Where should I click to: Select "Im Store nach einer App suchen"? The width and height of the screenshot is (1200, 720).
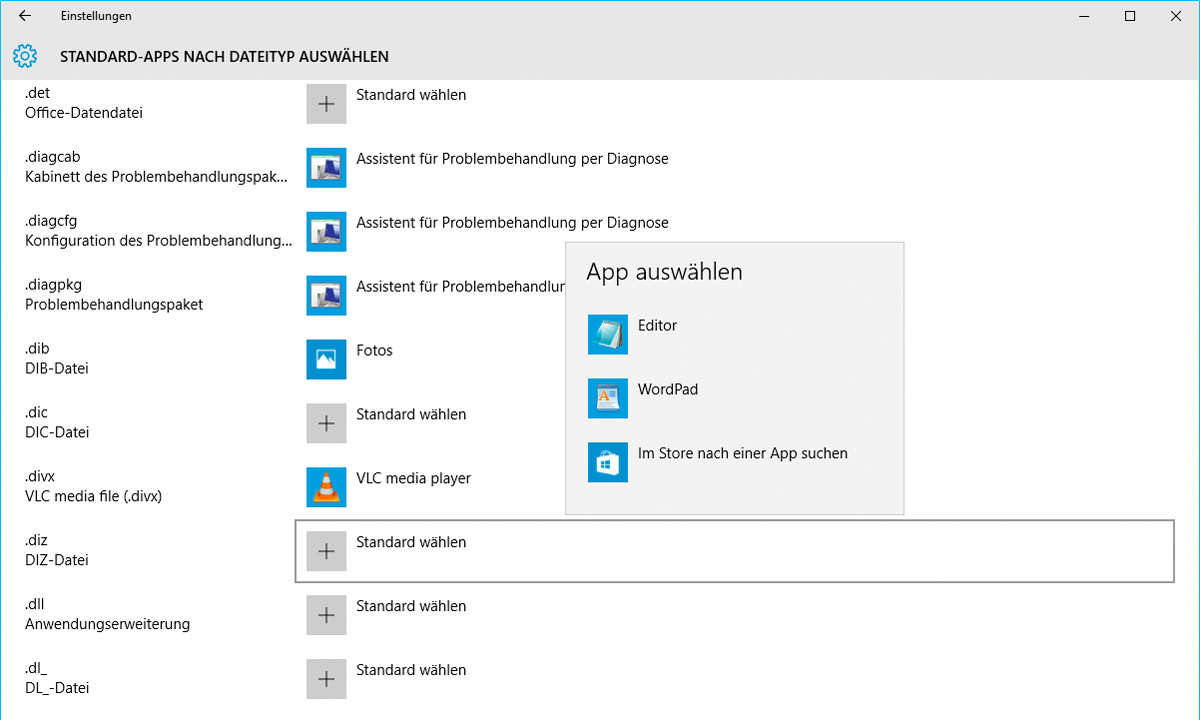pos(742,453)
